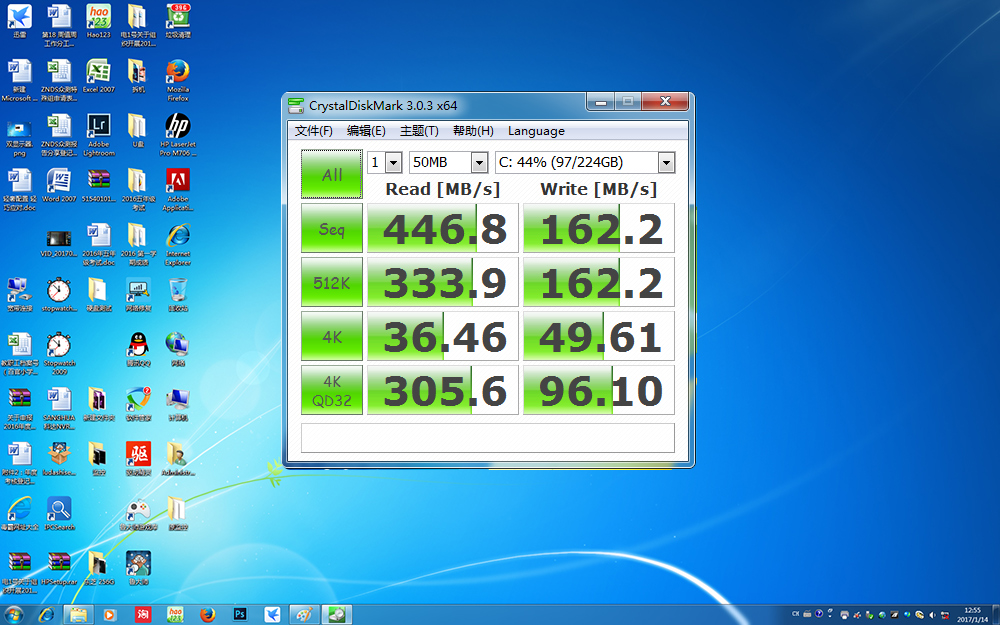This screenshot has width=1000, height=625.
Task: Run the 4K QD32 test
Action: [332, 391]
